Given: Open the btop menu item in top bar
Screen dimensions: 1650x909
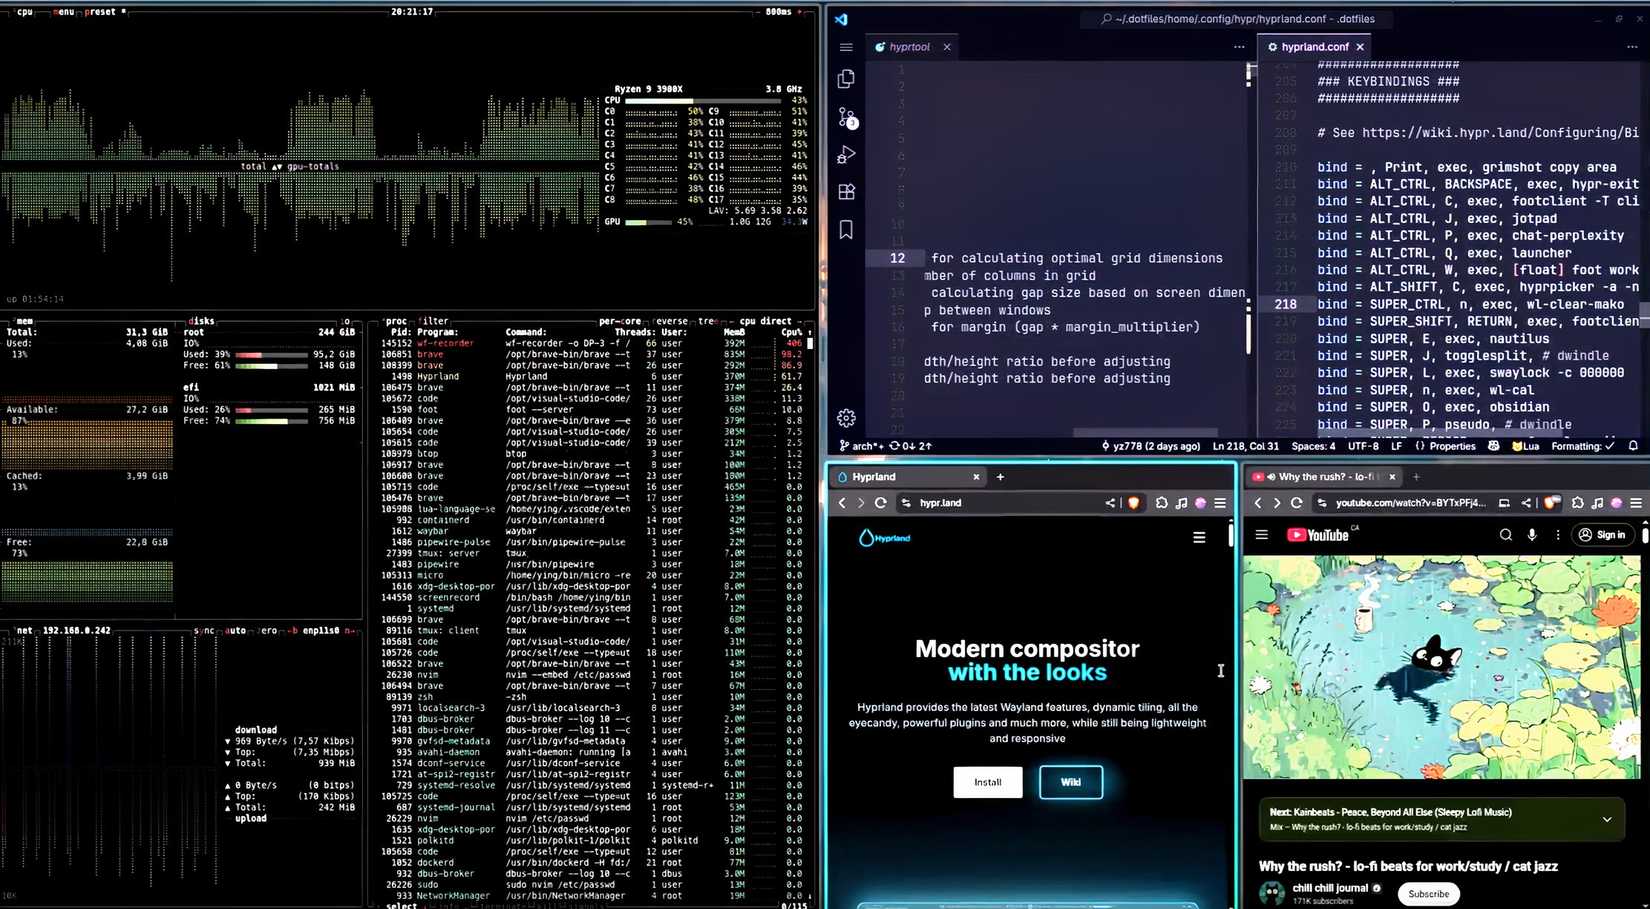Looking at the screenshot, I should click(64, 12).
